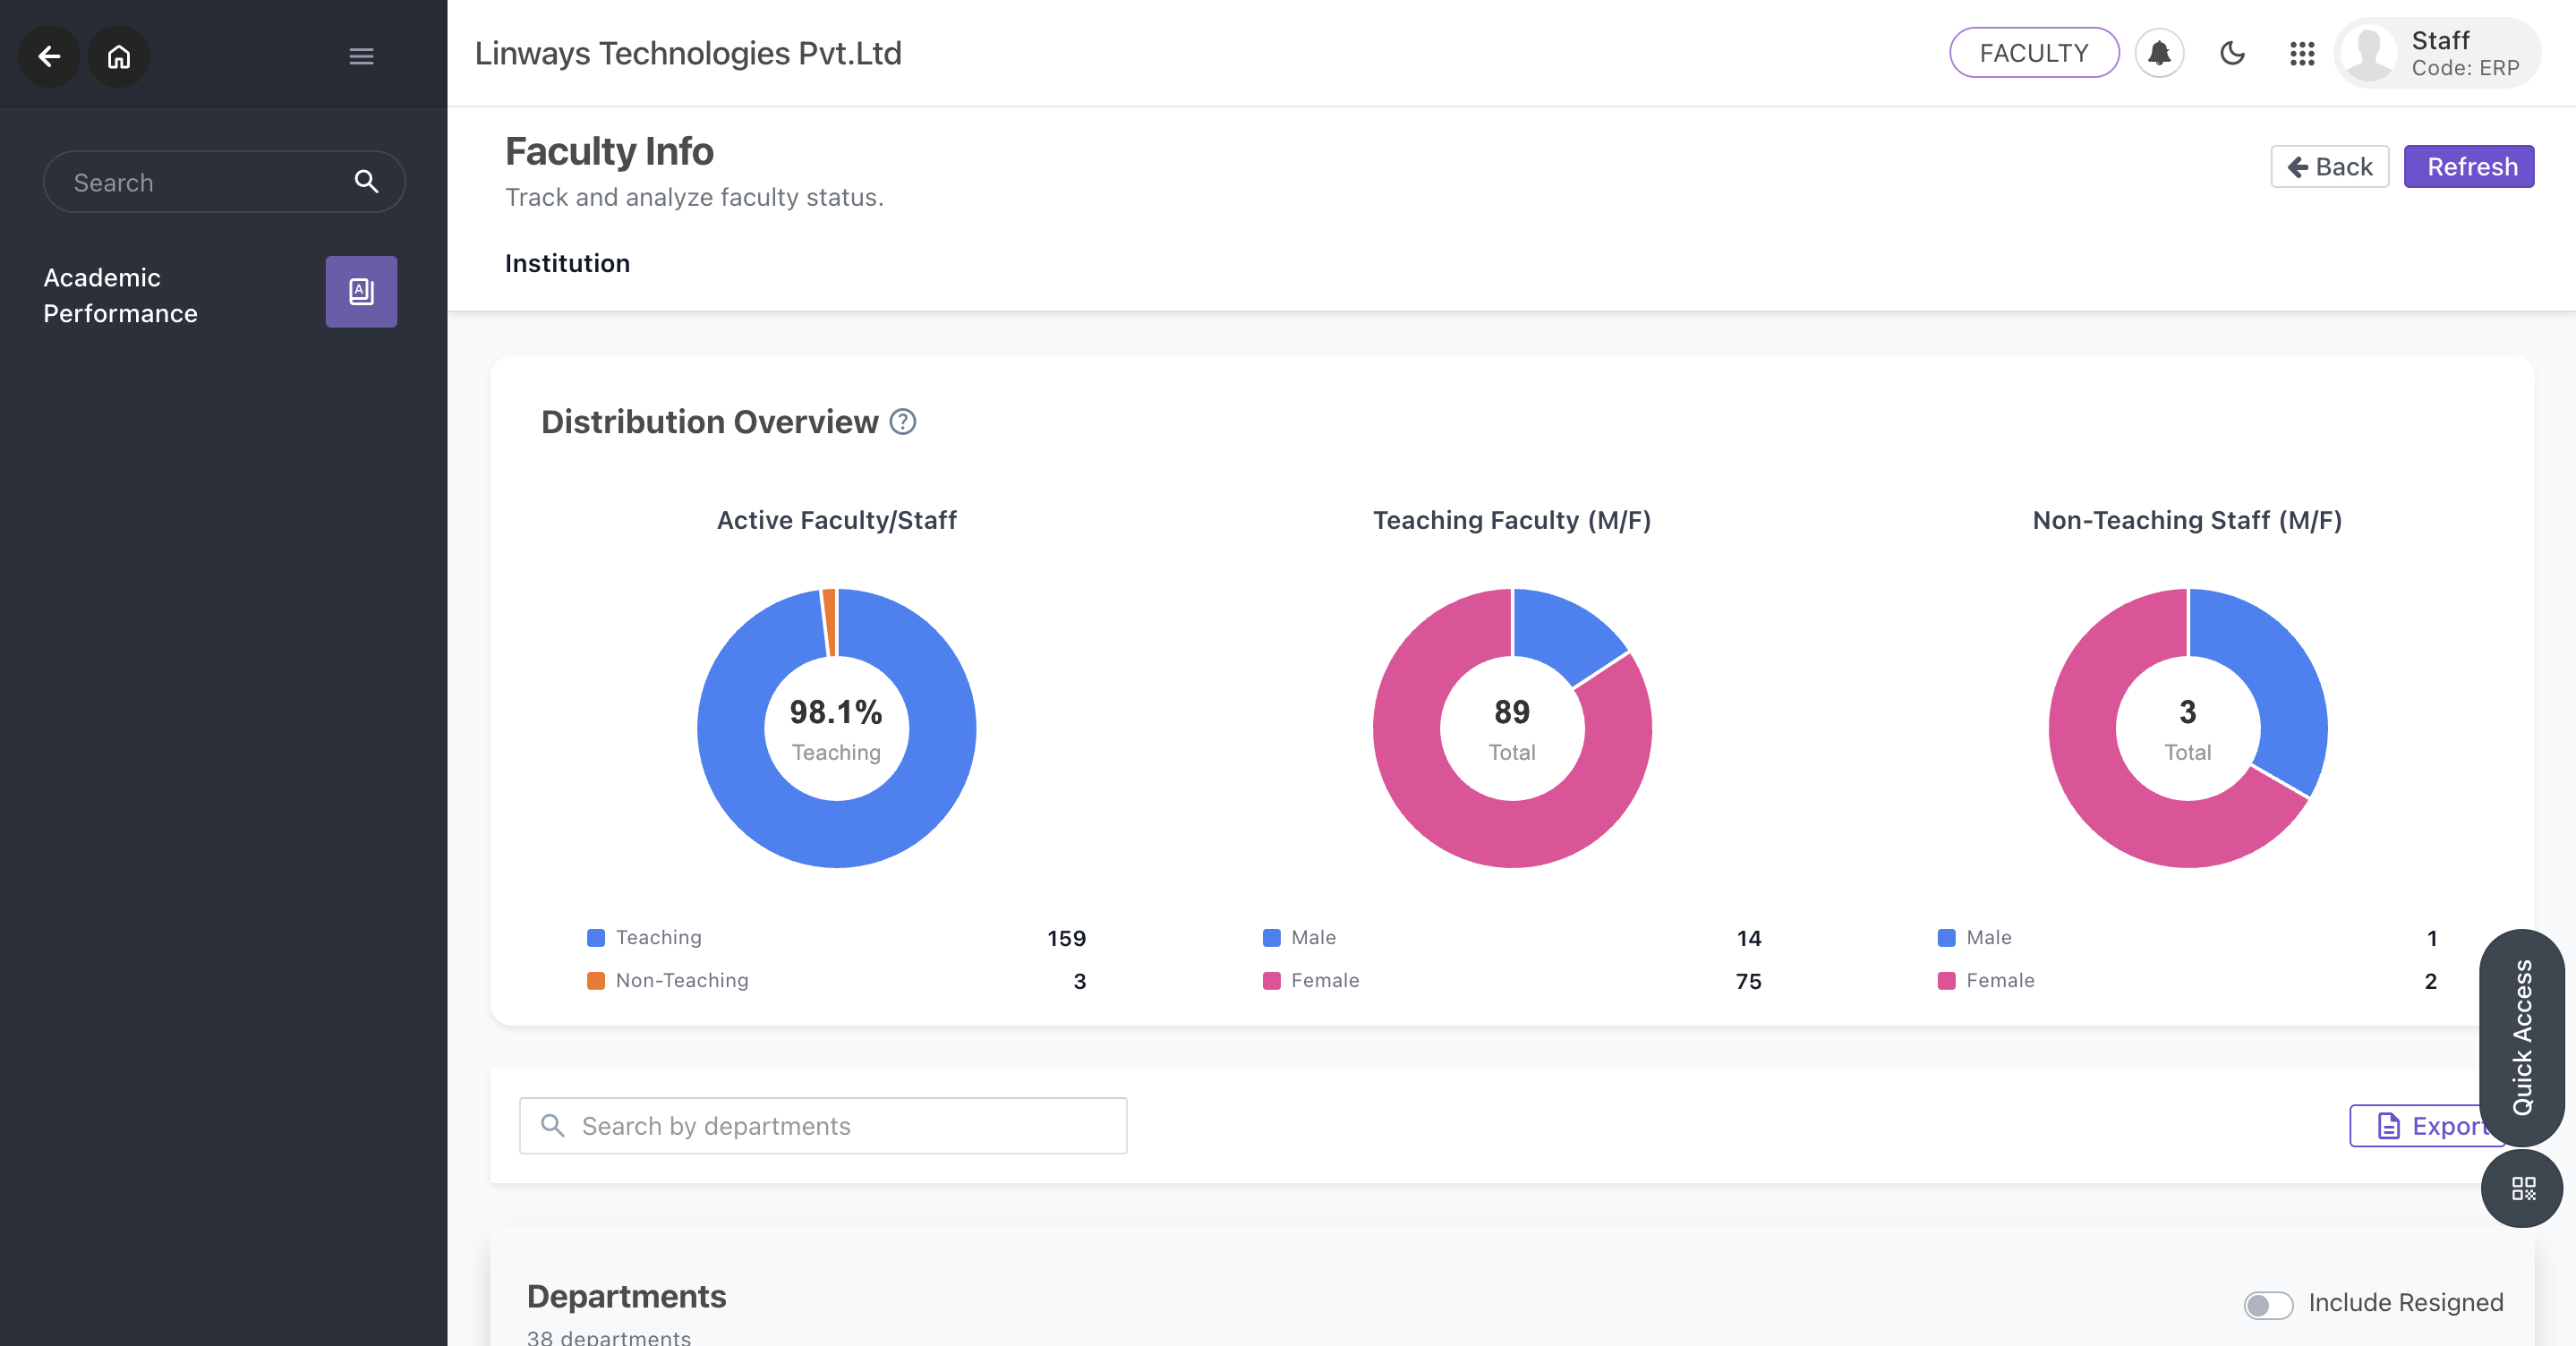Click the Departments heading
This screenshot has height=1346, width=2576.
626,1297
